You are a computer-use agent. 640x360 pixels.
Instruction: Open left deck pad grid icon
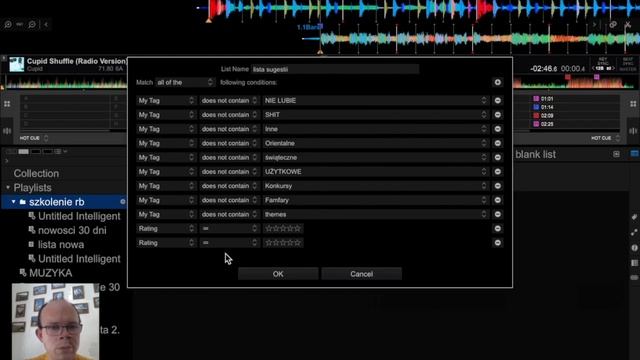coord(7,104)
